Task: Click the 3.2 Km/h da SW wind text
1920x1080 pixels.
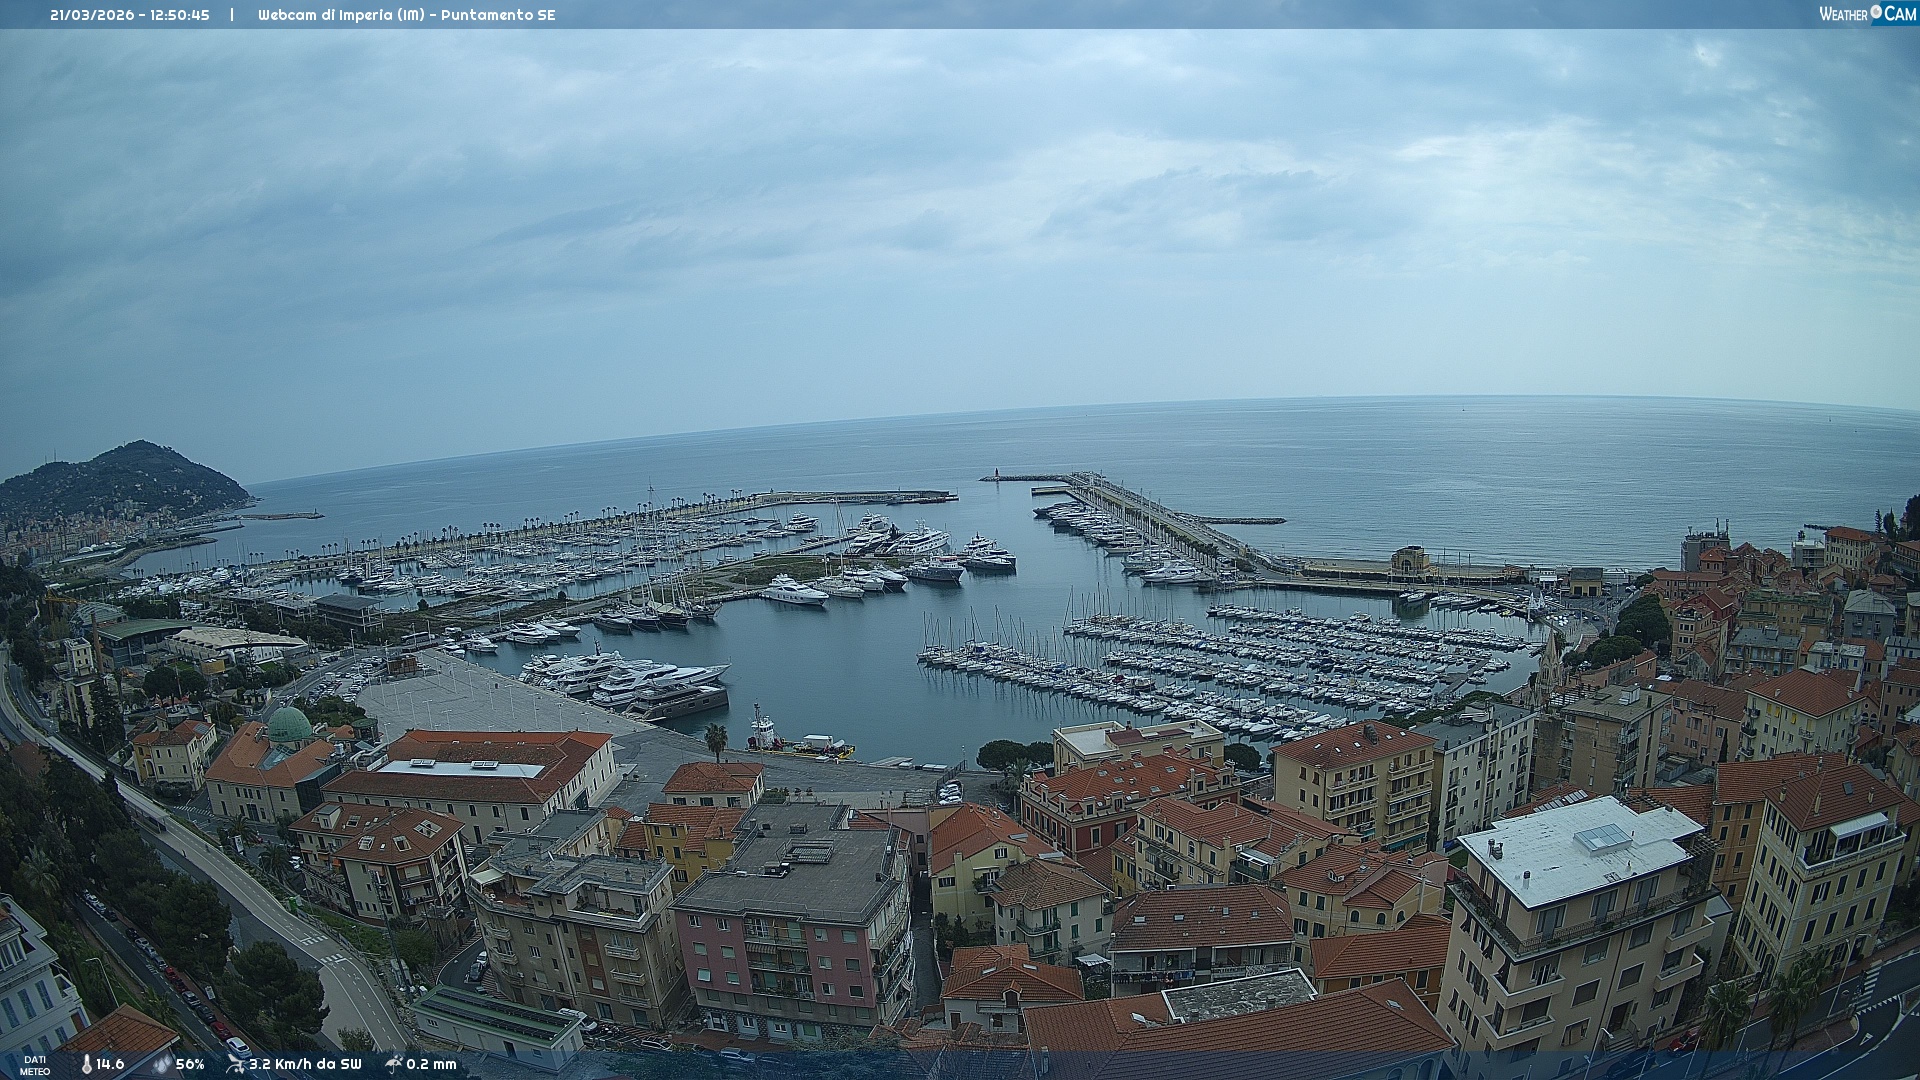Action: coord(305,1064)
